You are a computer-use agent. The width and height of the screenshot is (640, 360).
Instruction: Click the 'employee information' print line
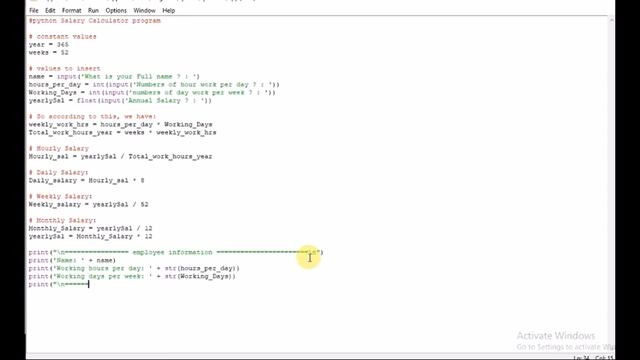pos(176,253)
